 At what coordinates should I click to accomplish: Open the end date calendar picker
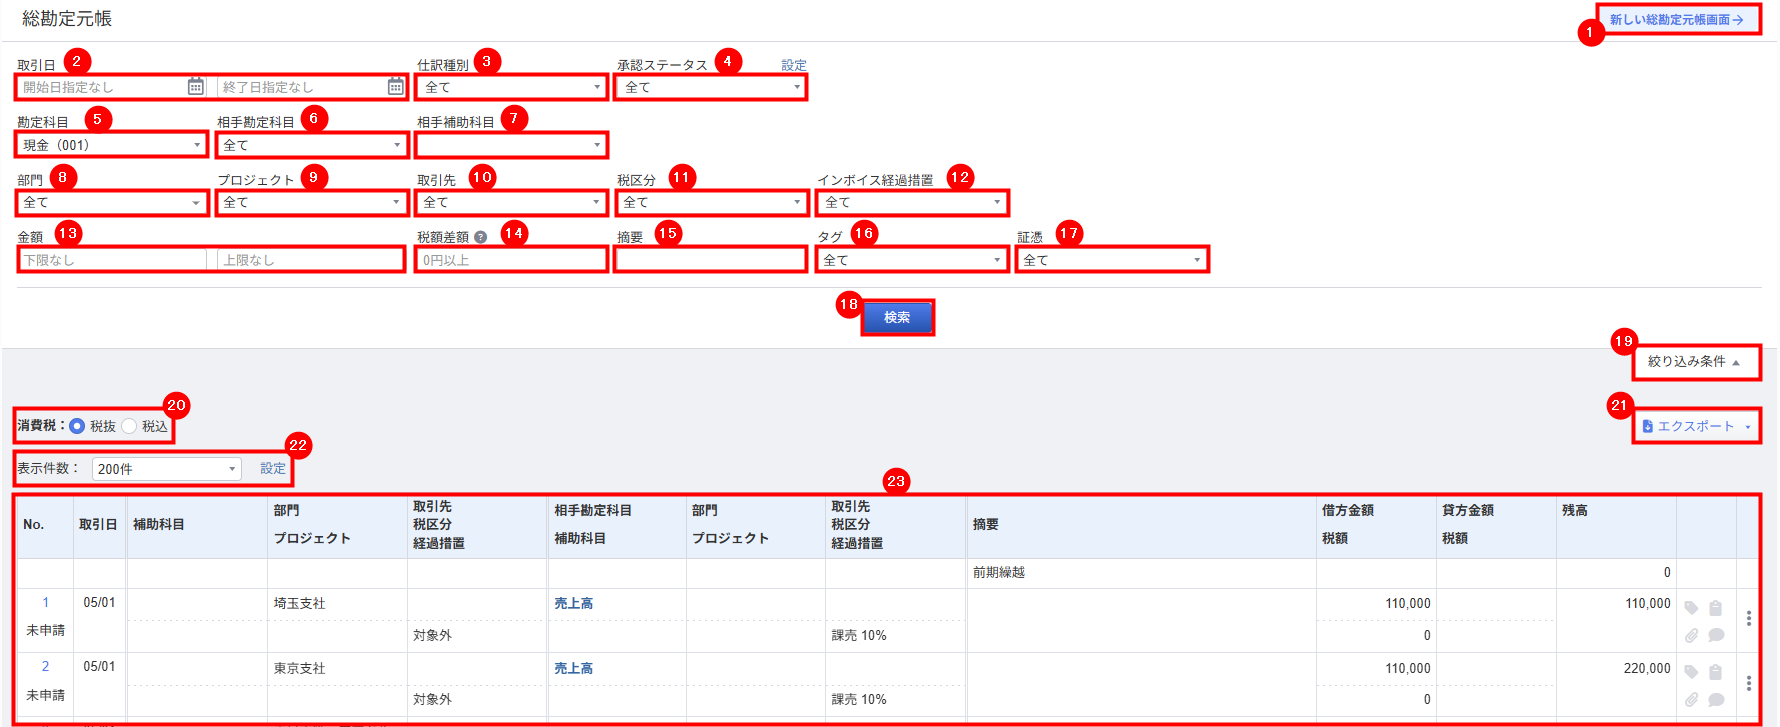pos(396,87)
